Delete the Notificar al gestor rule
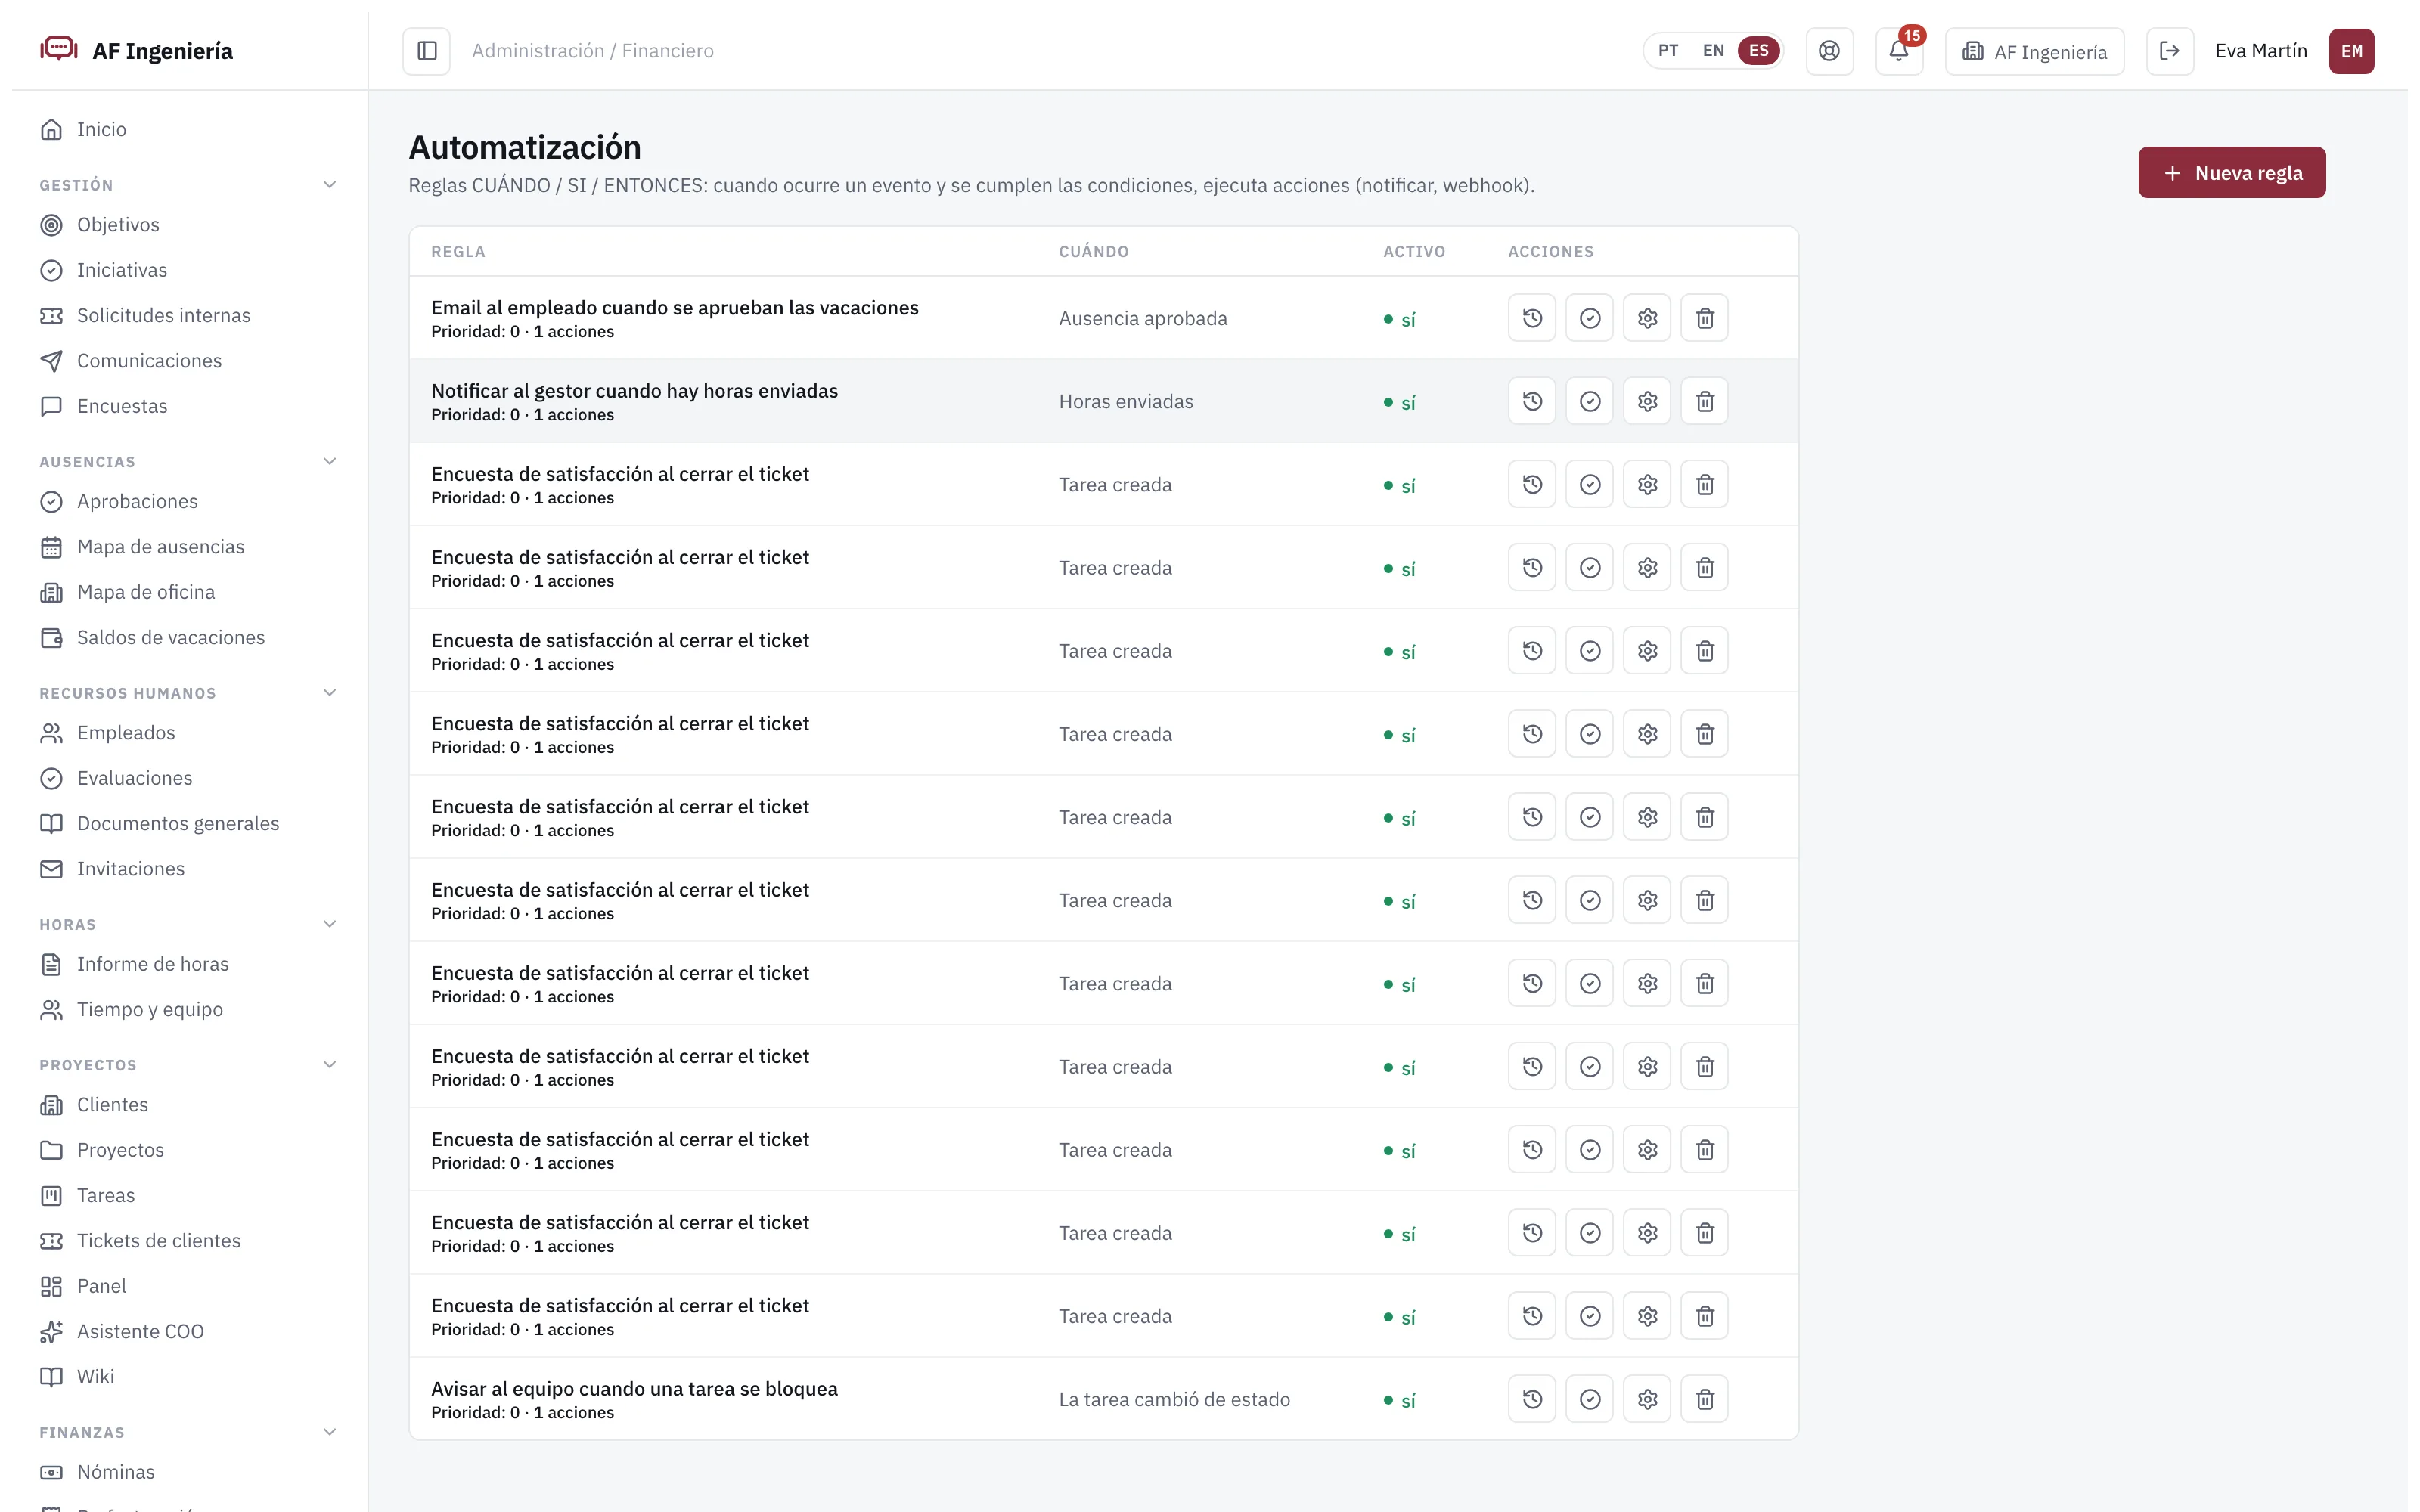The image size is (2420, 1512). 1705,401
